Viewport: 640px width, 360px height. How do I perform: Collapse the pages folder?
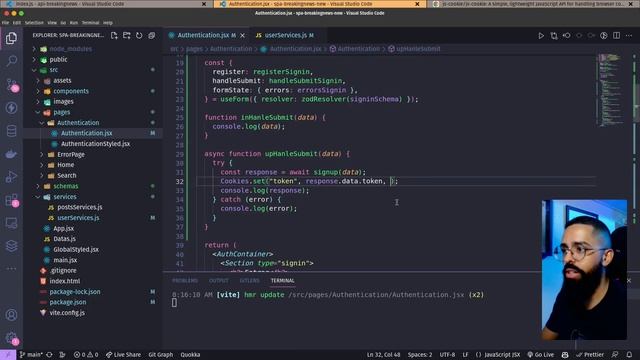click(62, 112)
